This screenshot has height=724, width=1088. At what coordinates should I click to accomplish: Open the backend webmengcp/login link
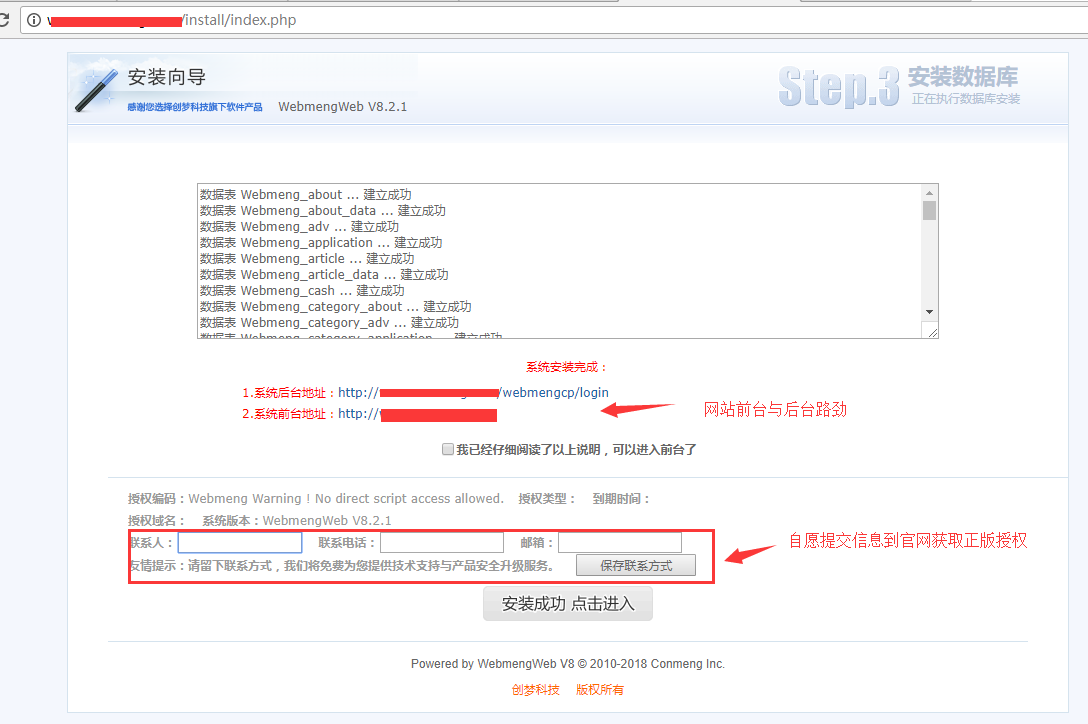473,393
